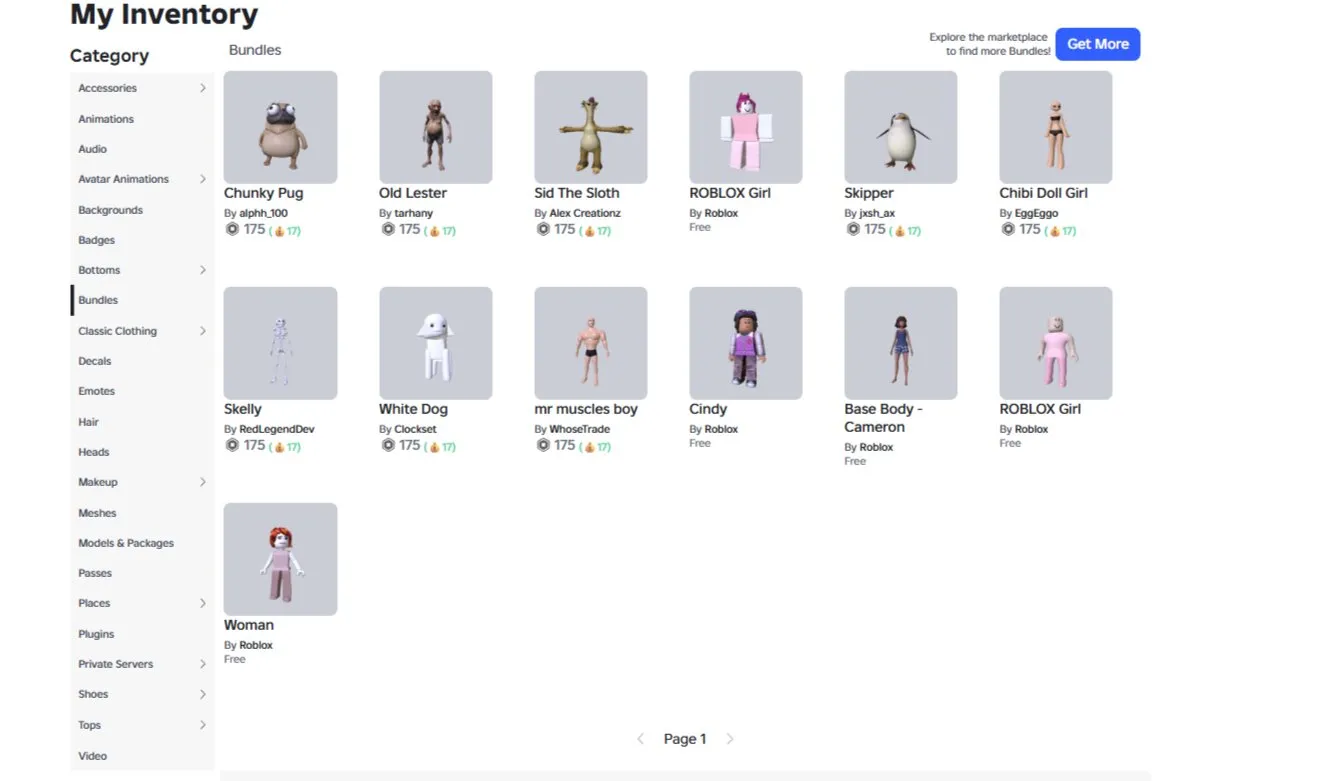
Task: Open Alex Creationz creator link
Action: click(x=585, y=213)
